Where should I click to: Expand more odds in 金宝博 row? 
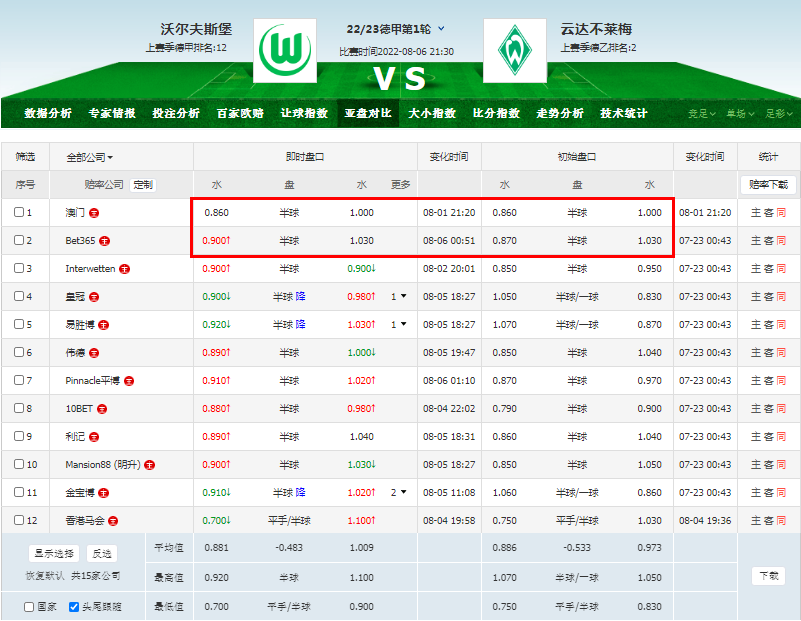coord(399,492)
